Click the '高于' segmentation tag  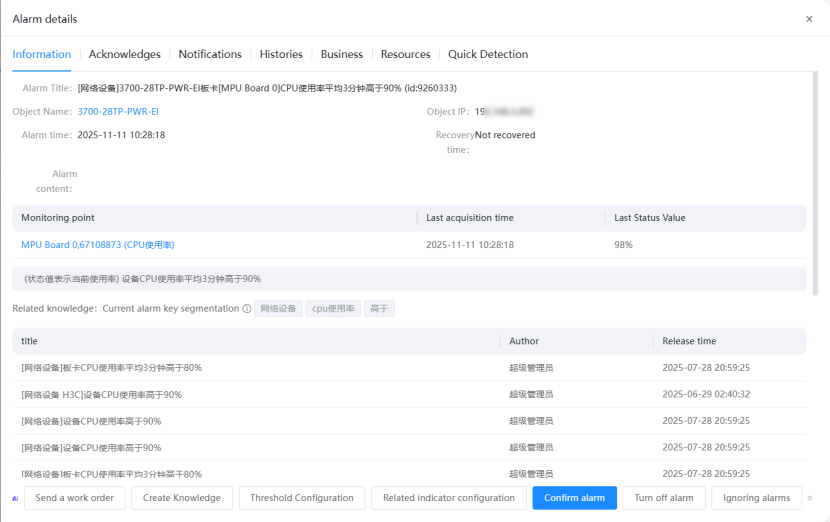379,309
